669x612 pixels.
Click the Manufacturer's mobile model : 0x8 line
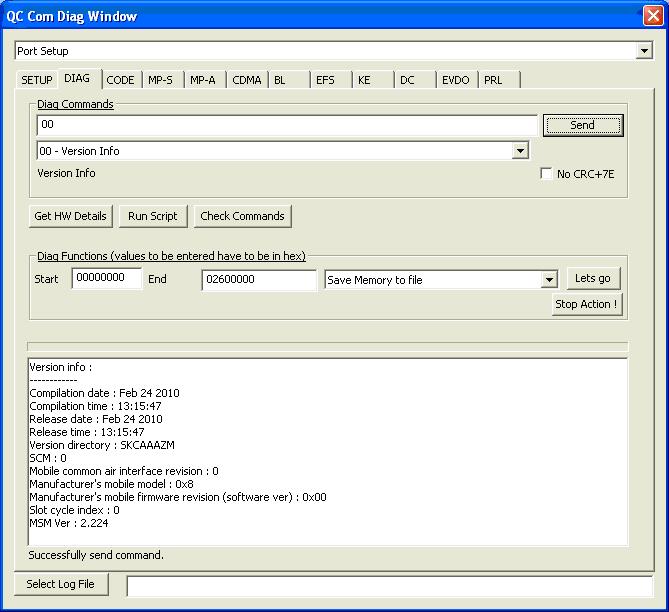coord(111,484)
